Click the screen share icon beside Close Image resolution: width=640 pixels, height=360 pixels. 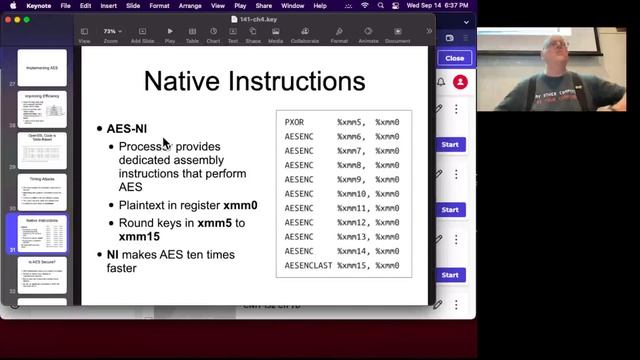[449, 38]
